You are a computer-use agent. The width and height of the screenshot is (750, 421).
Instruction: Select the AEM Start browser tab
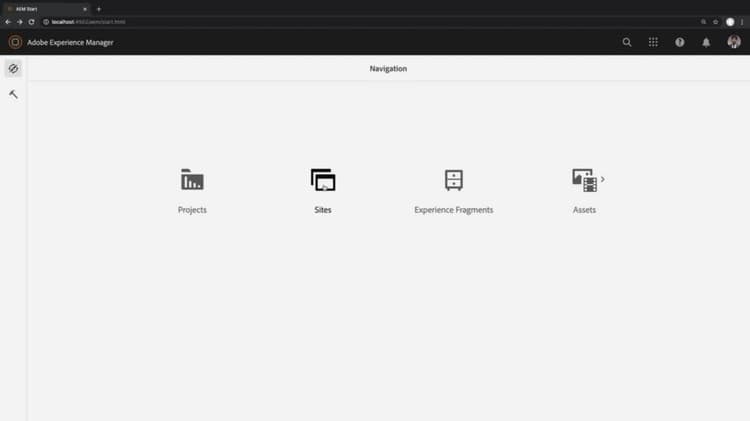(47, 9)
